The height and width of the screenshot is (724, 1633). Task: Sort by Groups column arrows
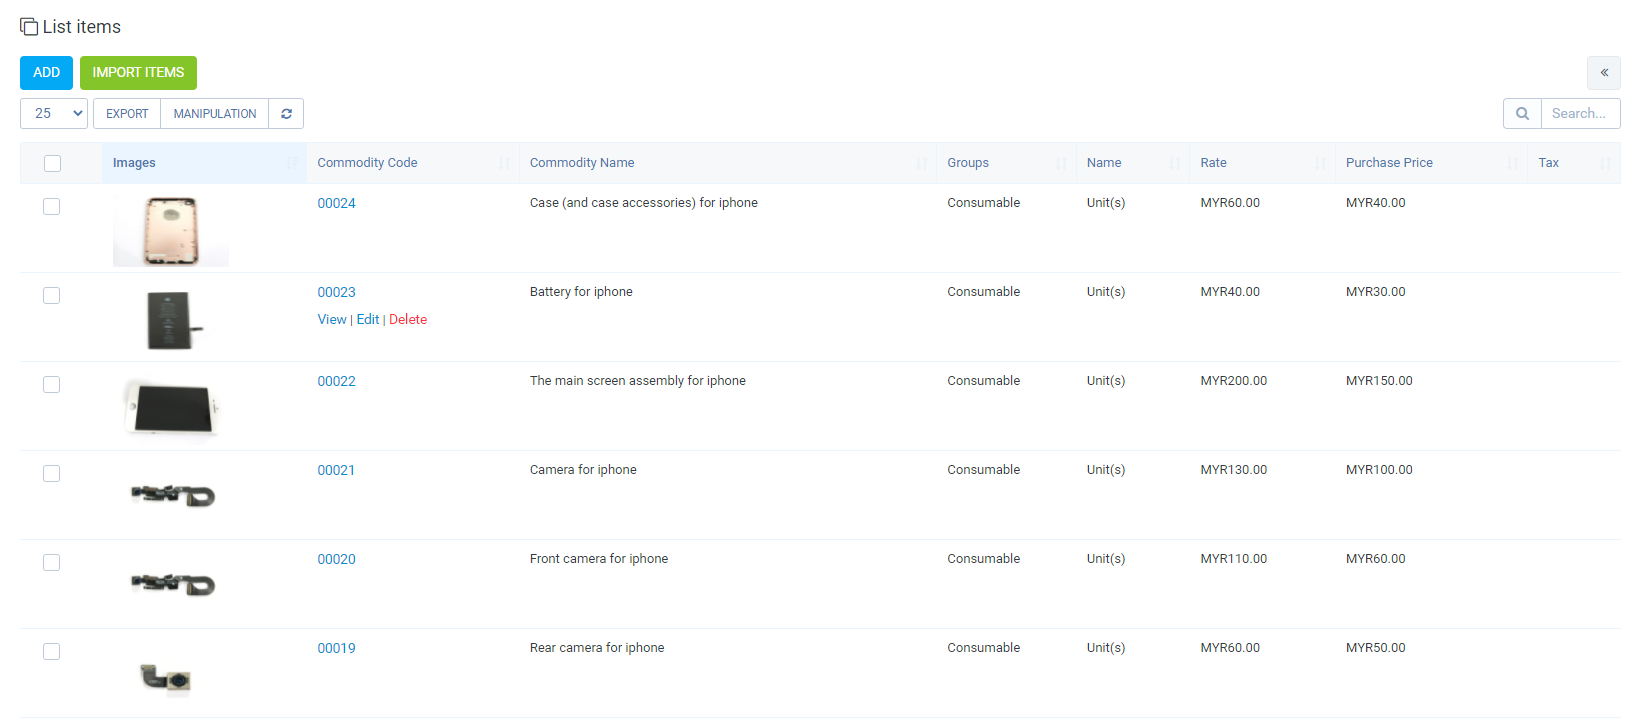(x=1061, y=163)
